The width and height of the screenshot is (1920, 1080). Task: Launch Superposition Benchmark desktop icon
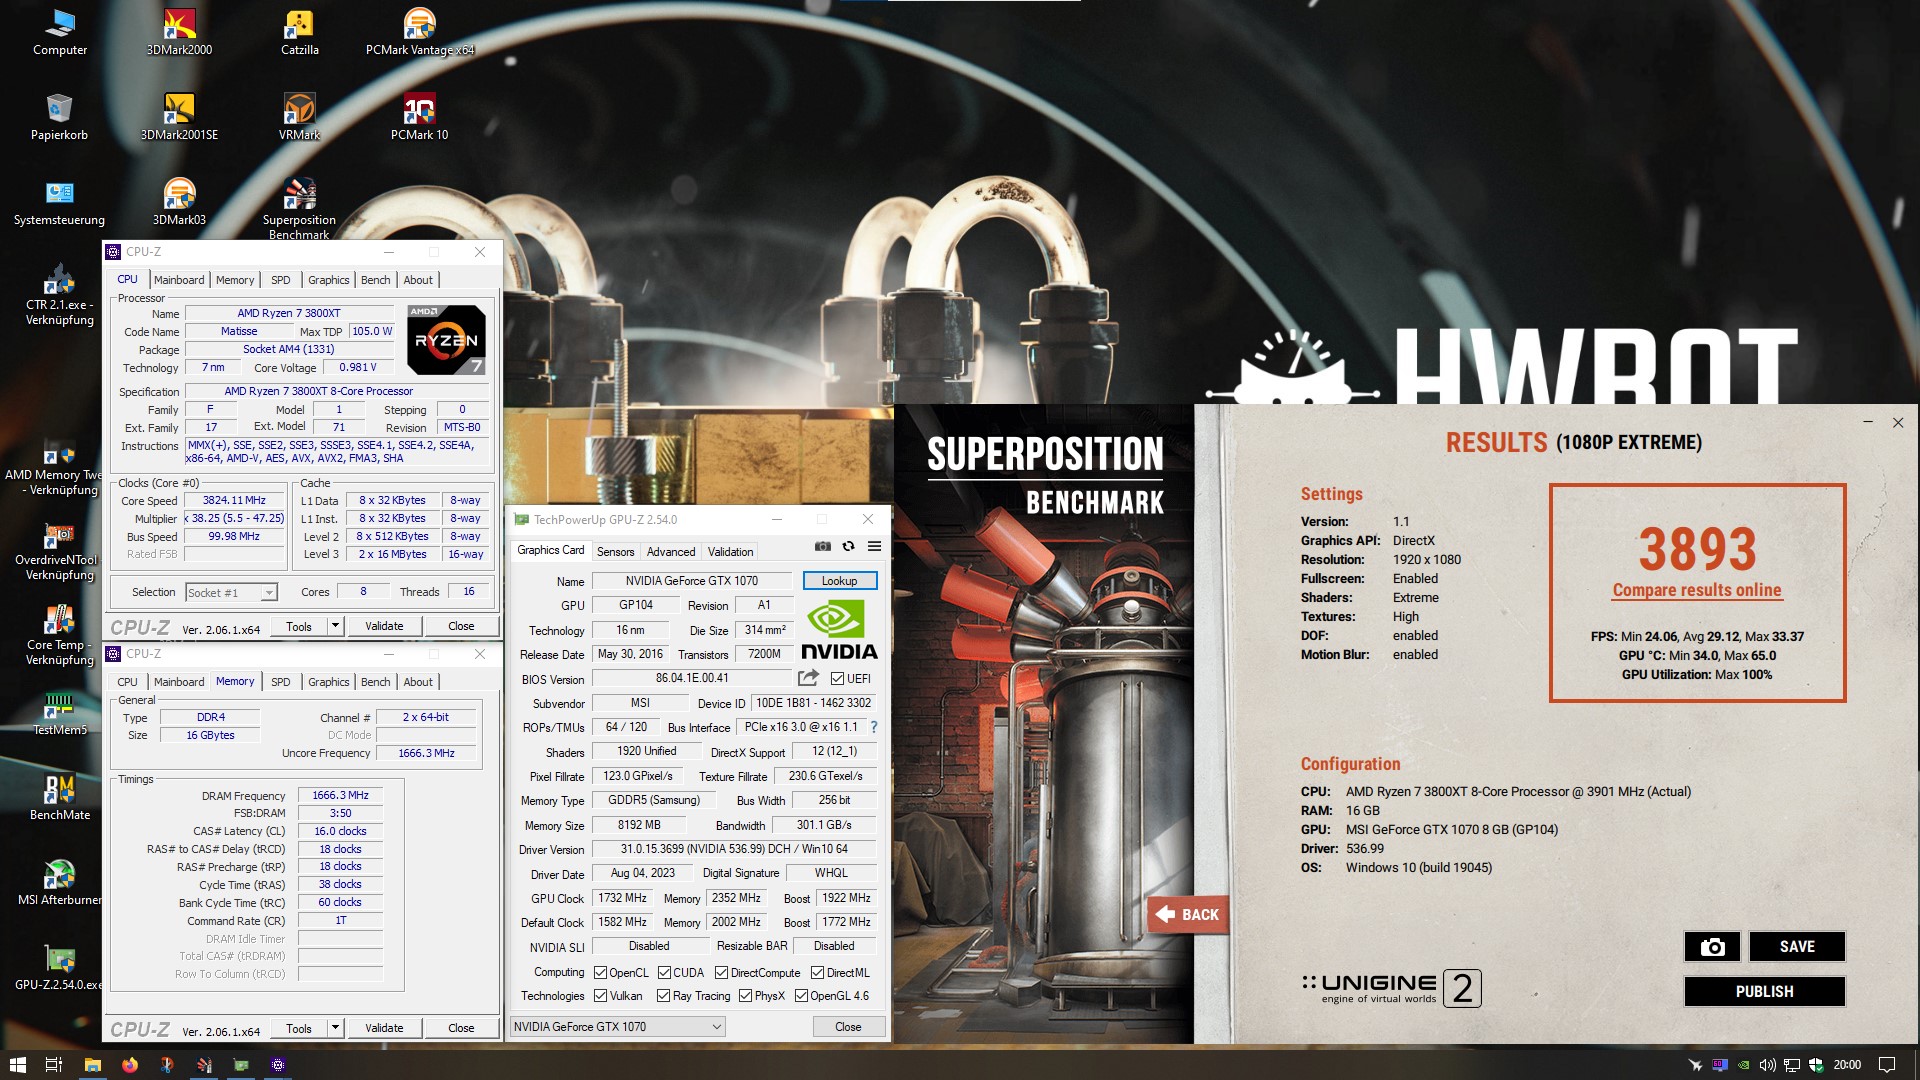[299, 207]
